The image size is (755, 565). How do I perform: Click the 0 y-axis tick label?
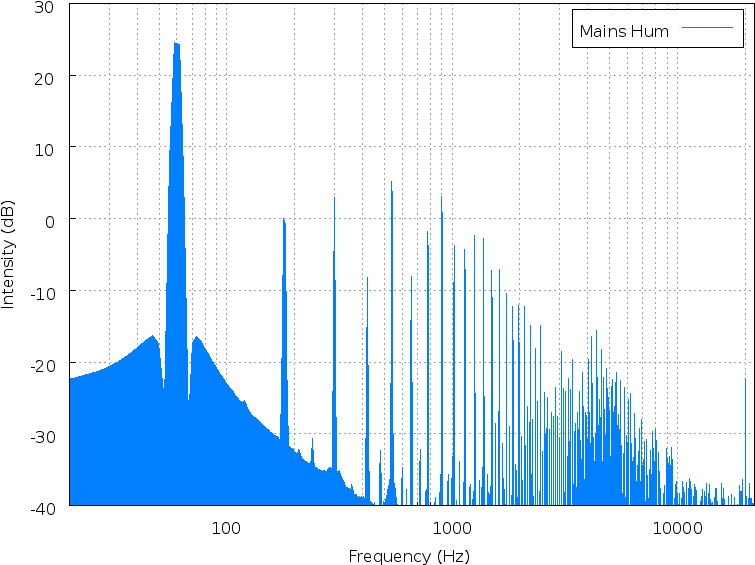[50, 222]
